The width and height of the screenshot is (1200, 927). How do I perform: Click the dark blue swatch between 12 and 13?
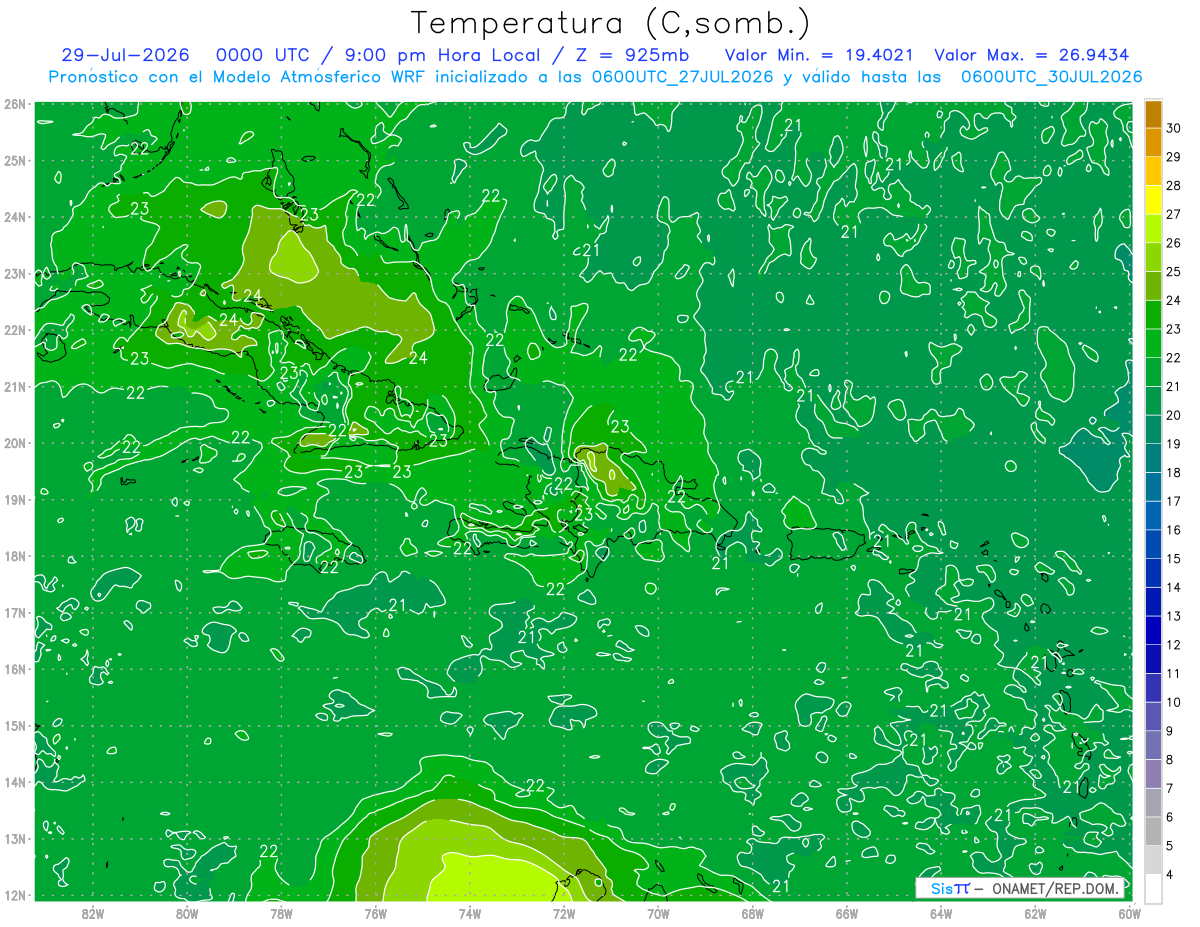coord(1153,630)
